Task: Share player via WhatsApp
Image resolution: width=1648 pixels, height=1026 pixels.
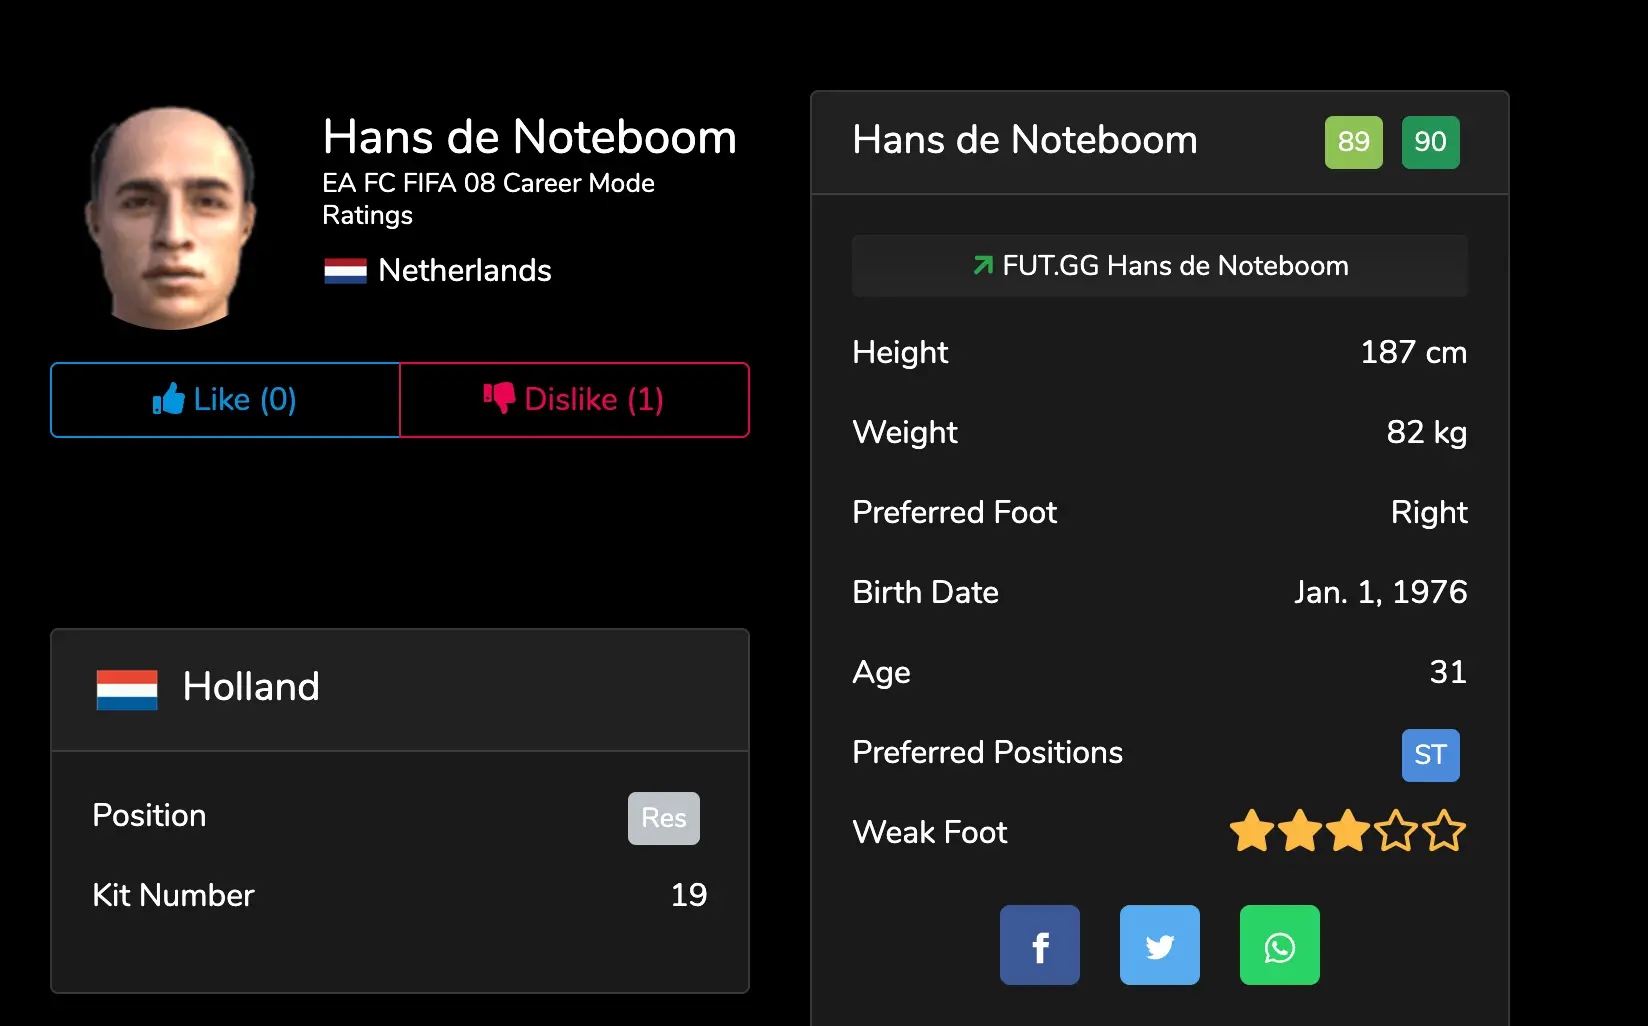Action: click(1279, 945)
